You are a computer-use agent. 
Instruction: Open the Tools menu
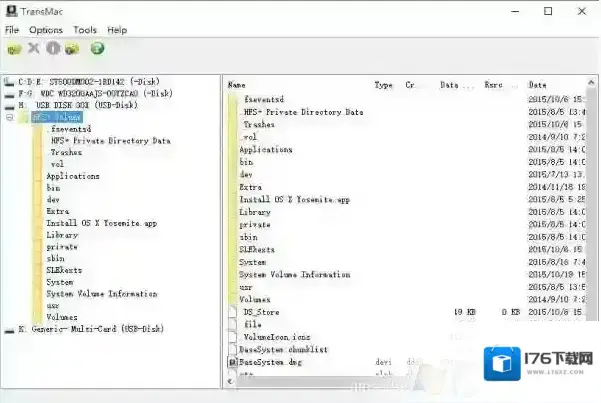tap(85, 30)
